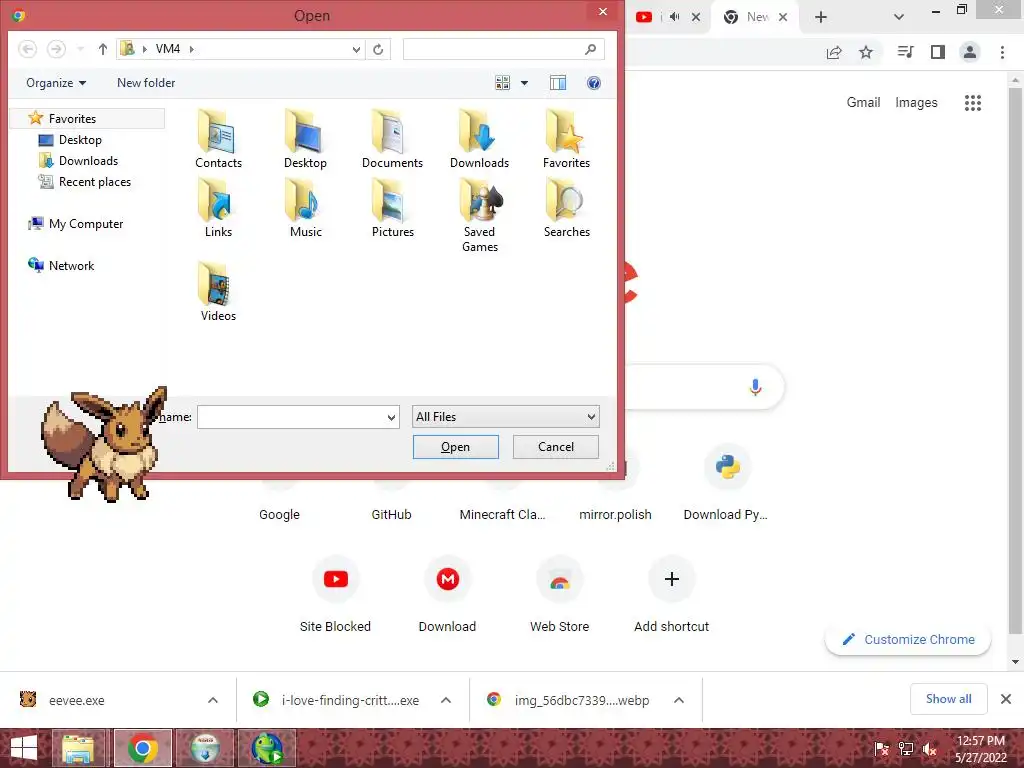1024x768 pixels.
Task: Open the Music folder
Action: coord(305,209)
